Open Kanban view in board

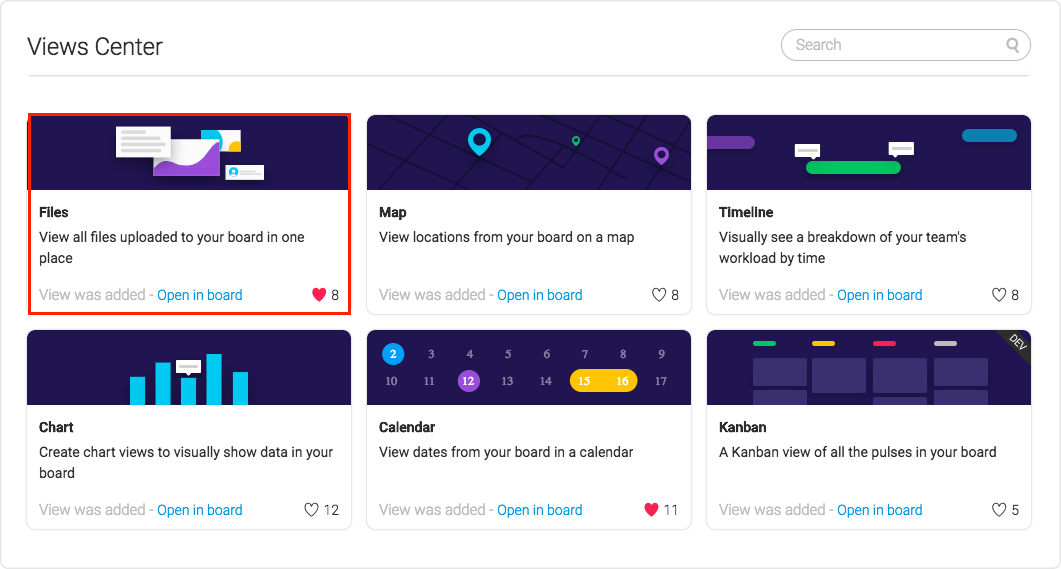880,510
